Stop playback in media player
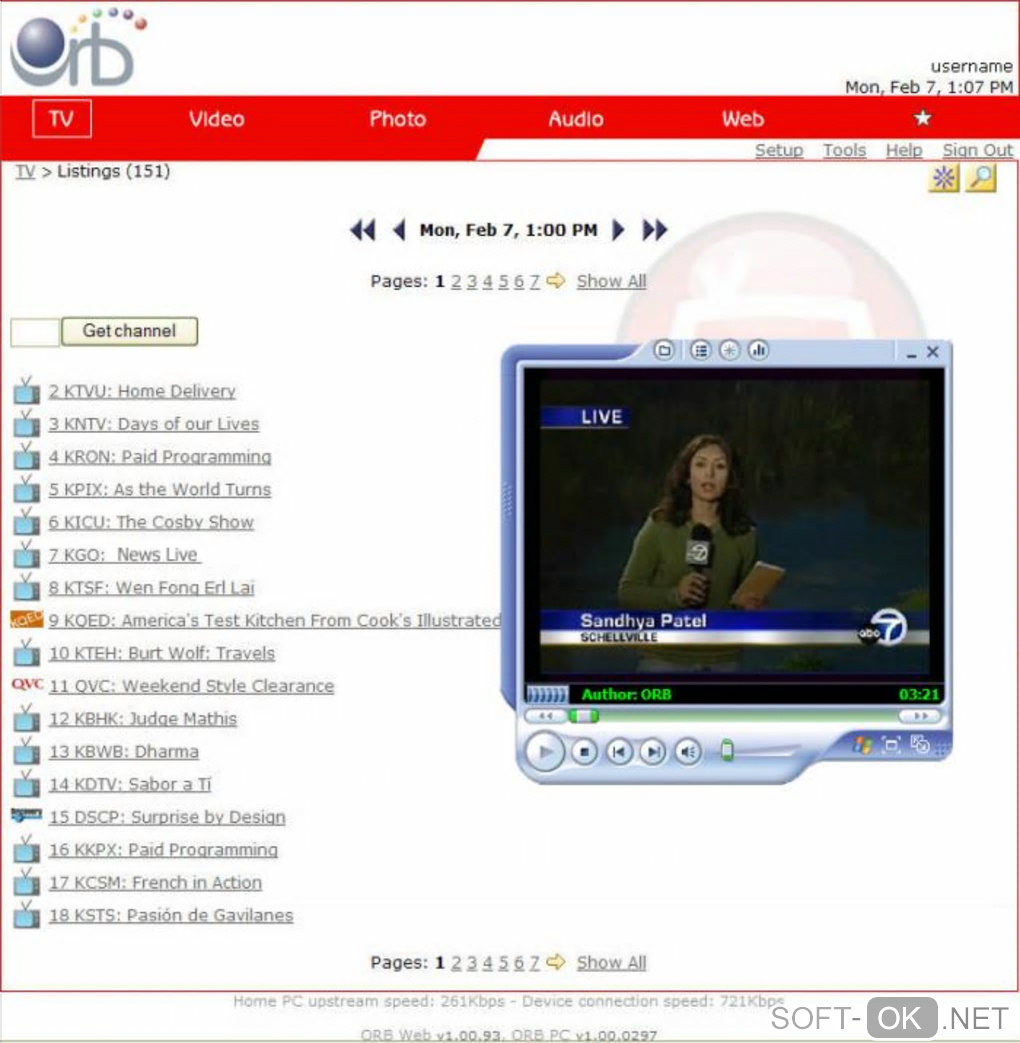The height and width of the screenshot is (1043, 1020). pyautogui.click(x=584, y=752)
